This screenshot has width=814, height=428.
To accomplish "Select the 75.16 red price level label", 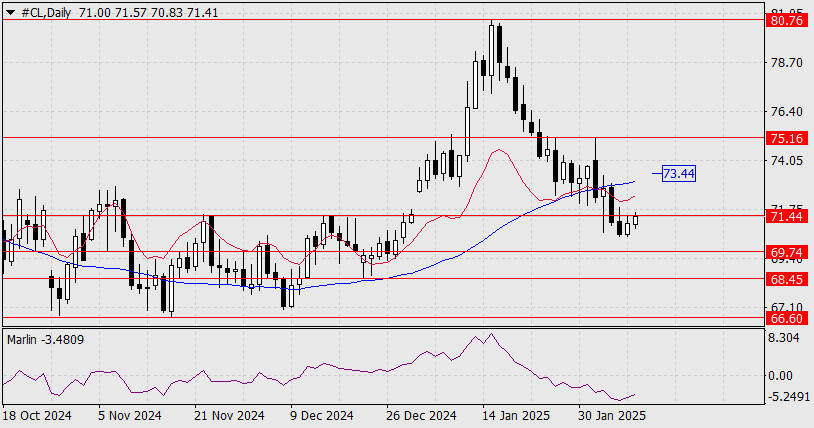I will click(x=787, y=138).
